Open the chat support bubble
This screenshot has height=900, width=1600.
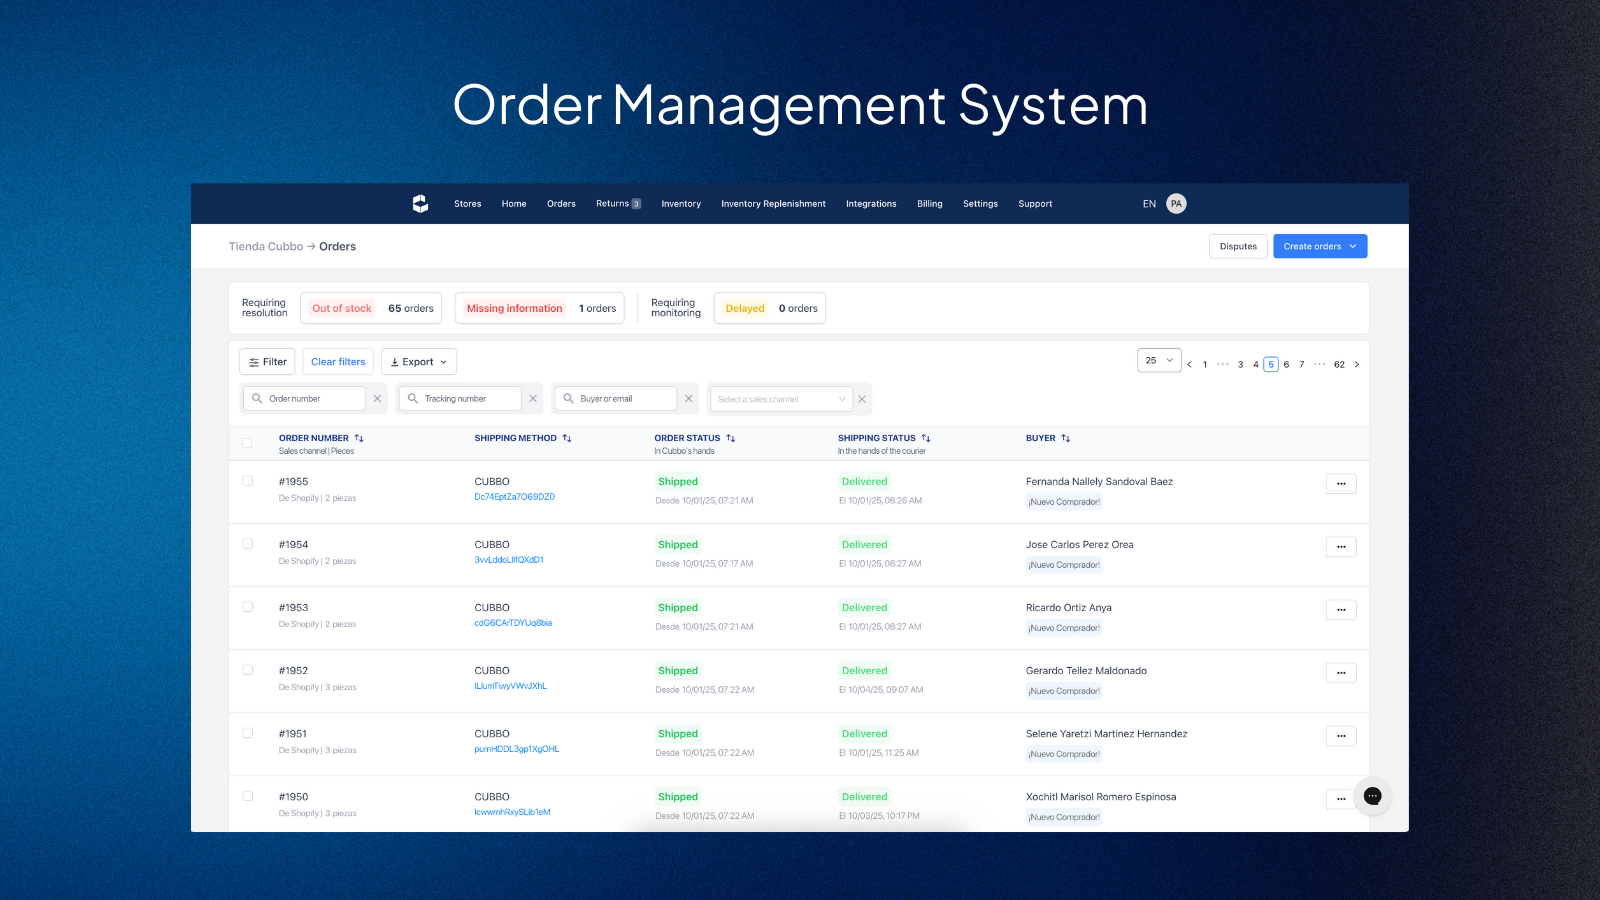point(1372,796)
